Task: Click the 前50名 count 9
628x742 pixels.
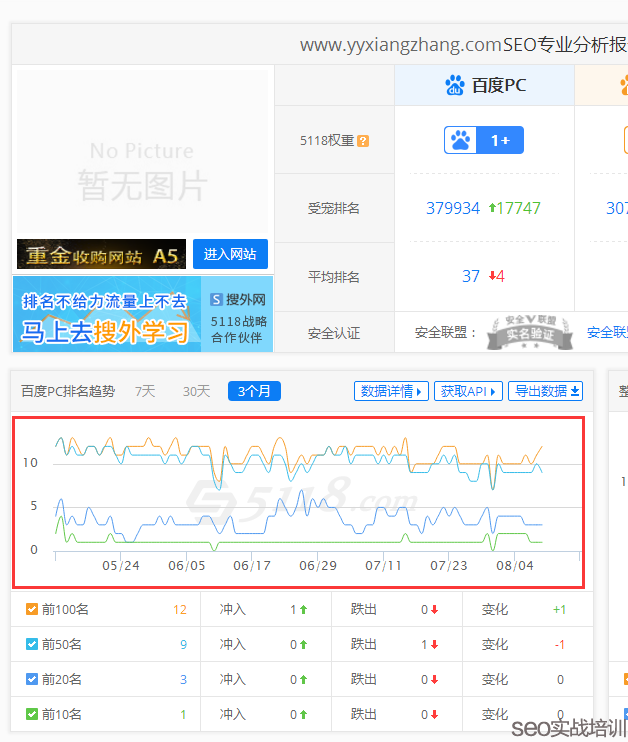Action: pos(184,645)
